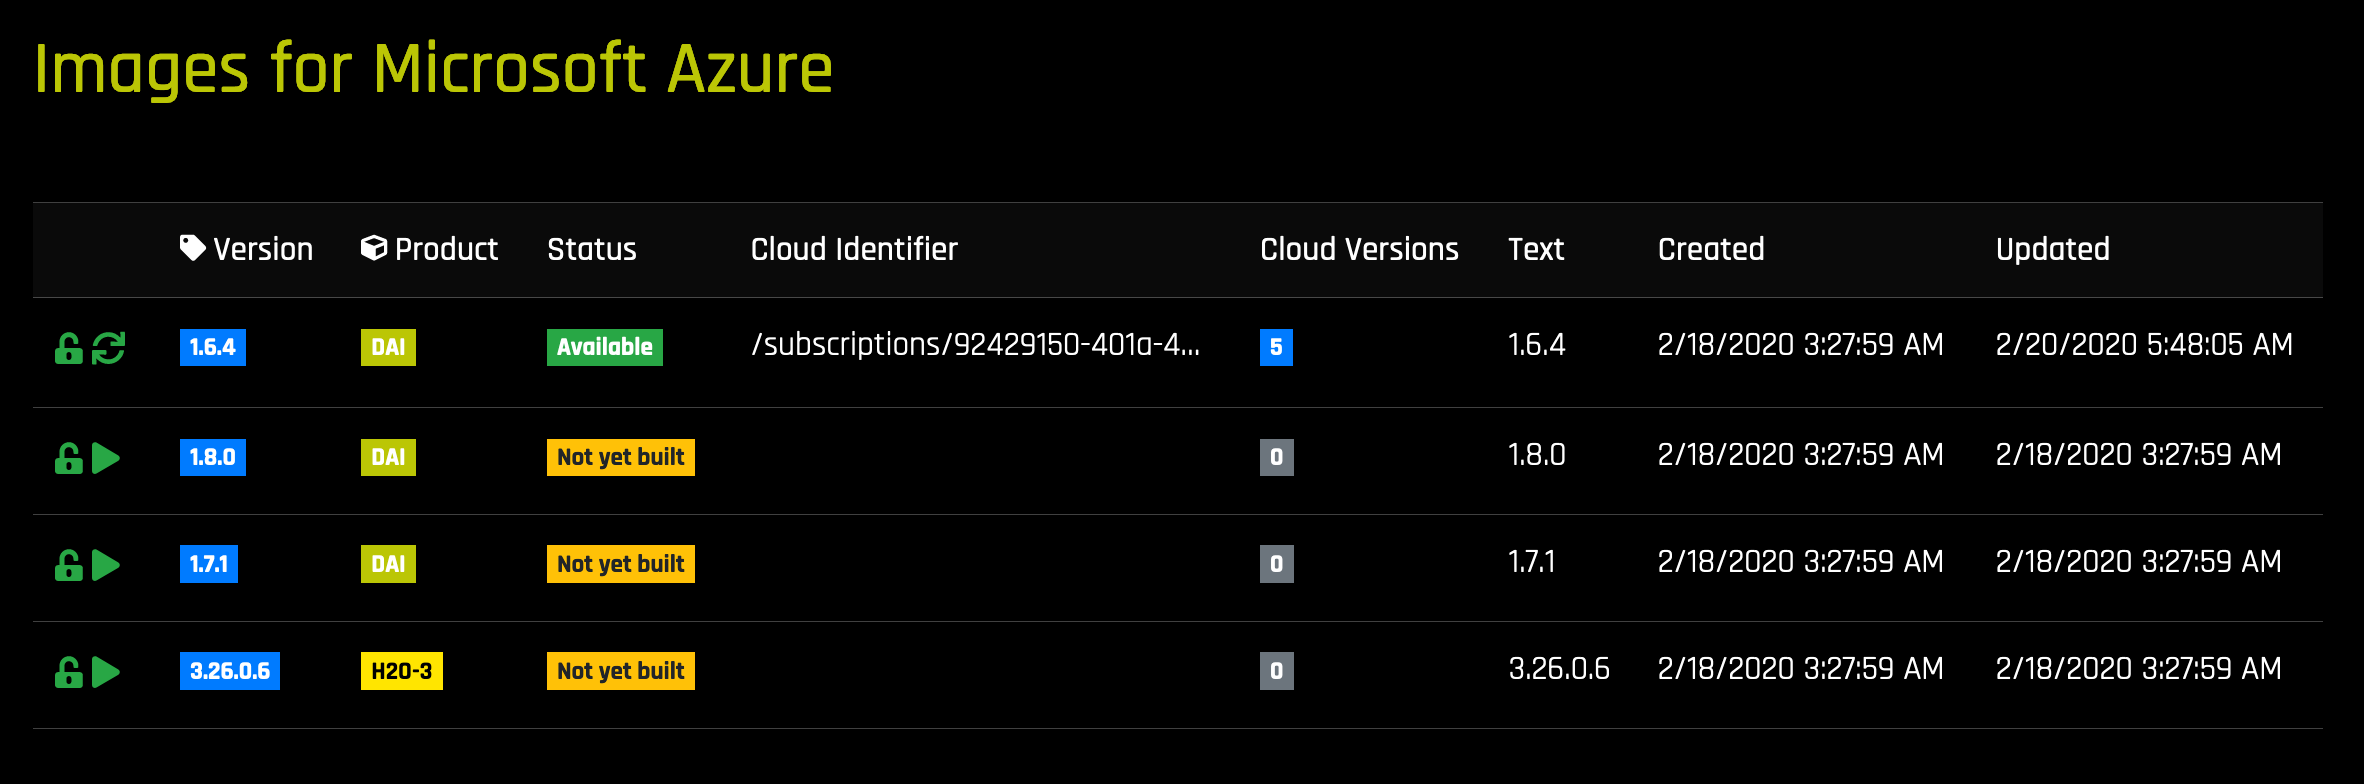
Task: Click the Cloud Identifier column header
Action: 854,249
